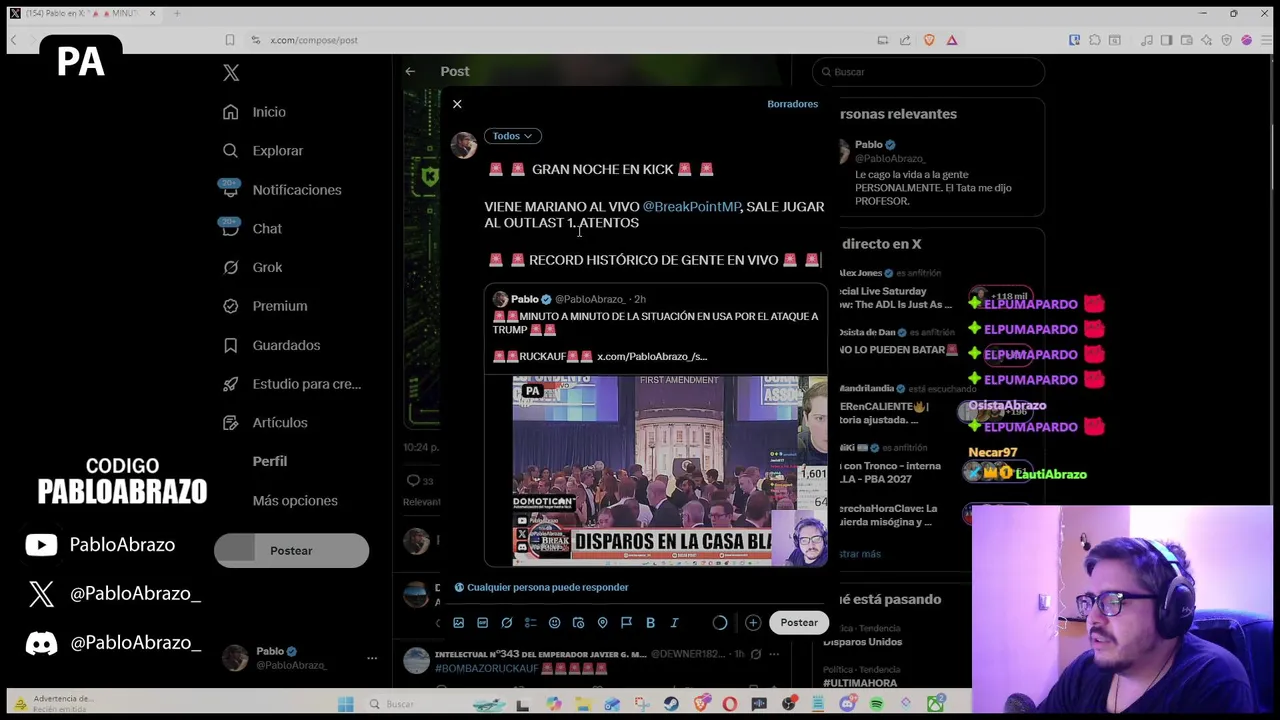Click the sidebar Postear button
This screenshot has height=720, width=1280.
pyautogui.click(x=291, y=551)
